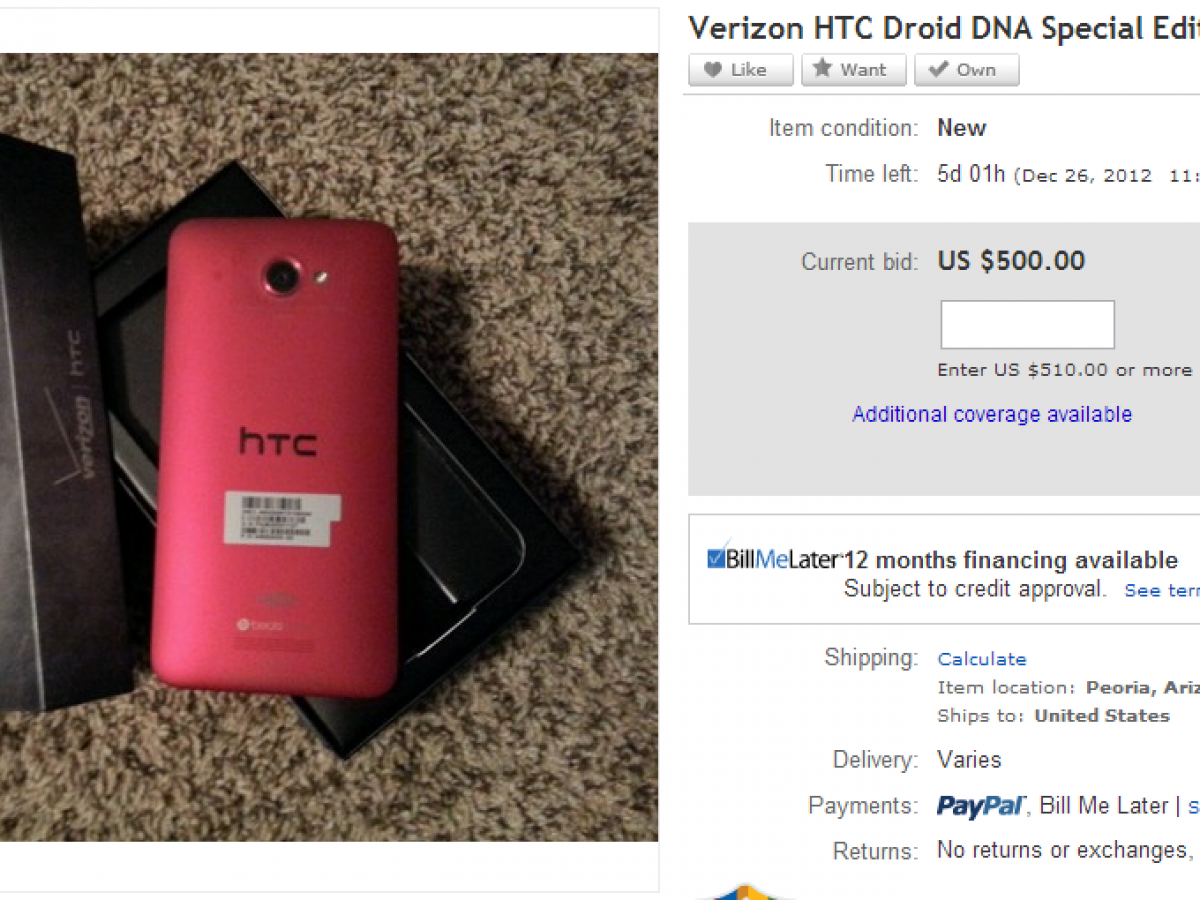The width and height of the screenshot is (1200, 900).
Task: Click the Calculate shipping link
Action: 982,659
